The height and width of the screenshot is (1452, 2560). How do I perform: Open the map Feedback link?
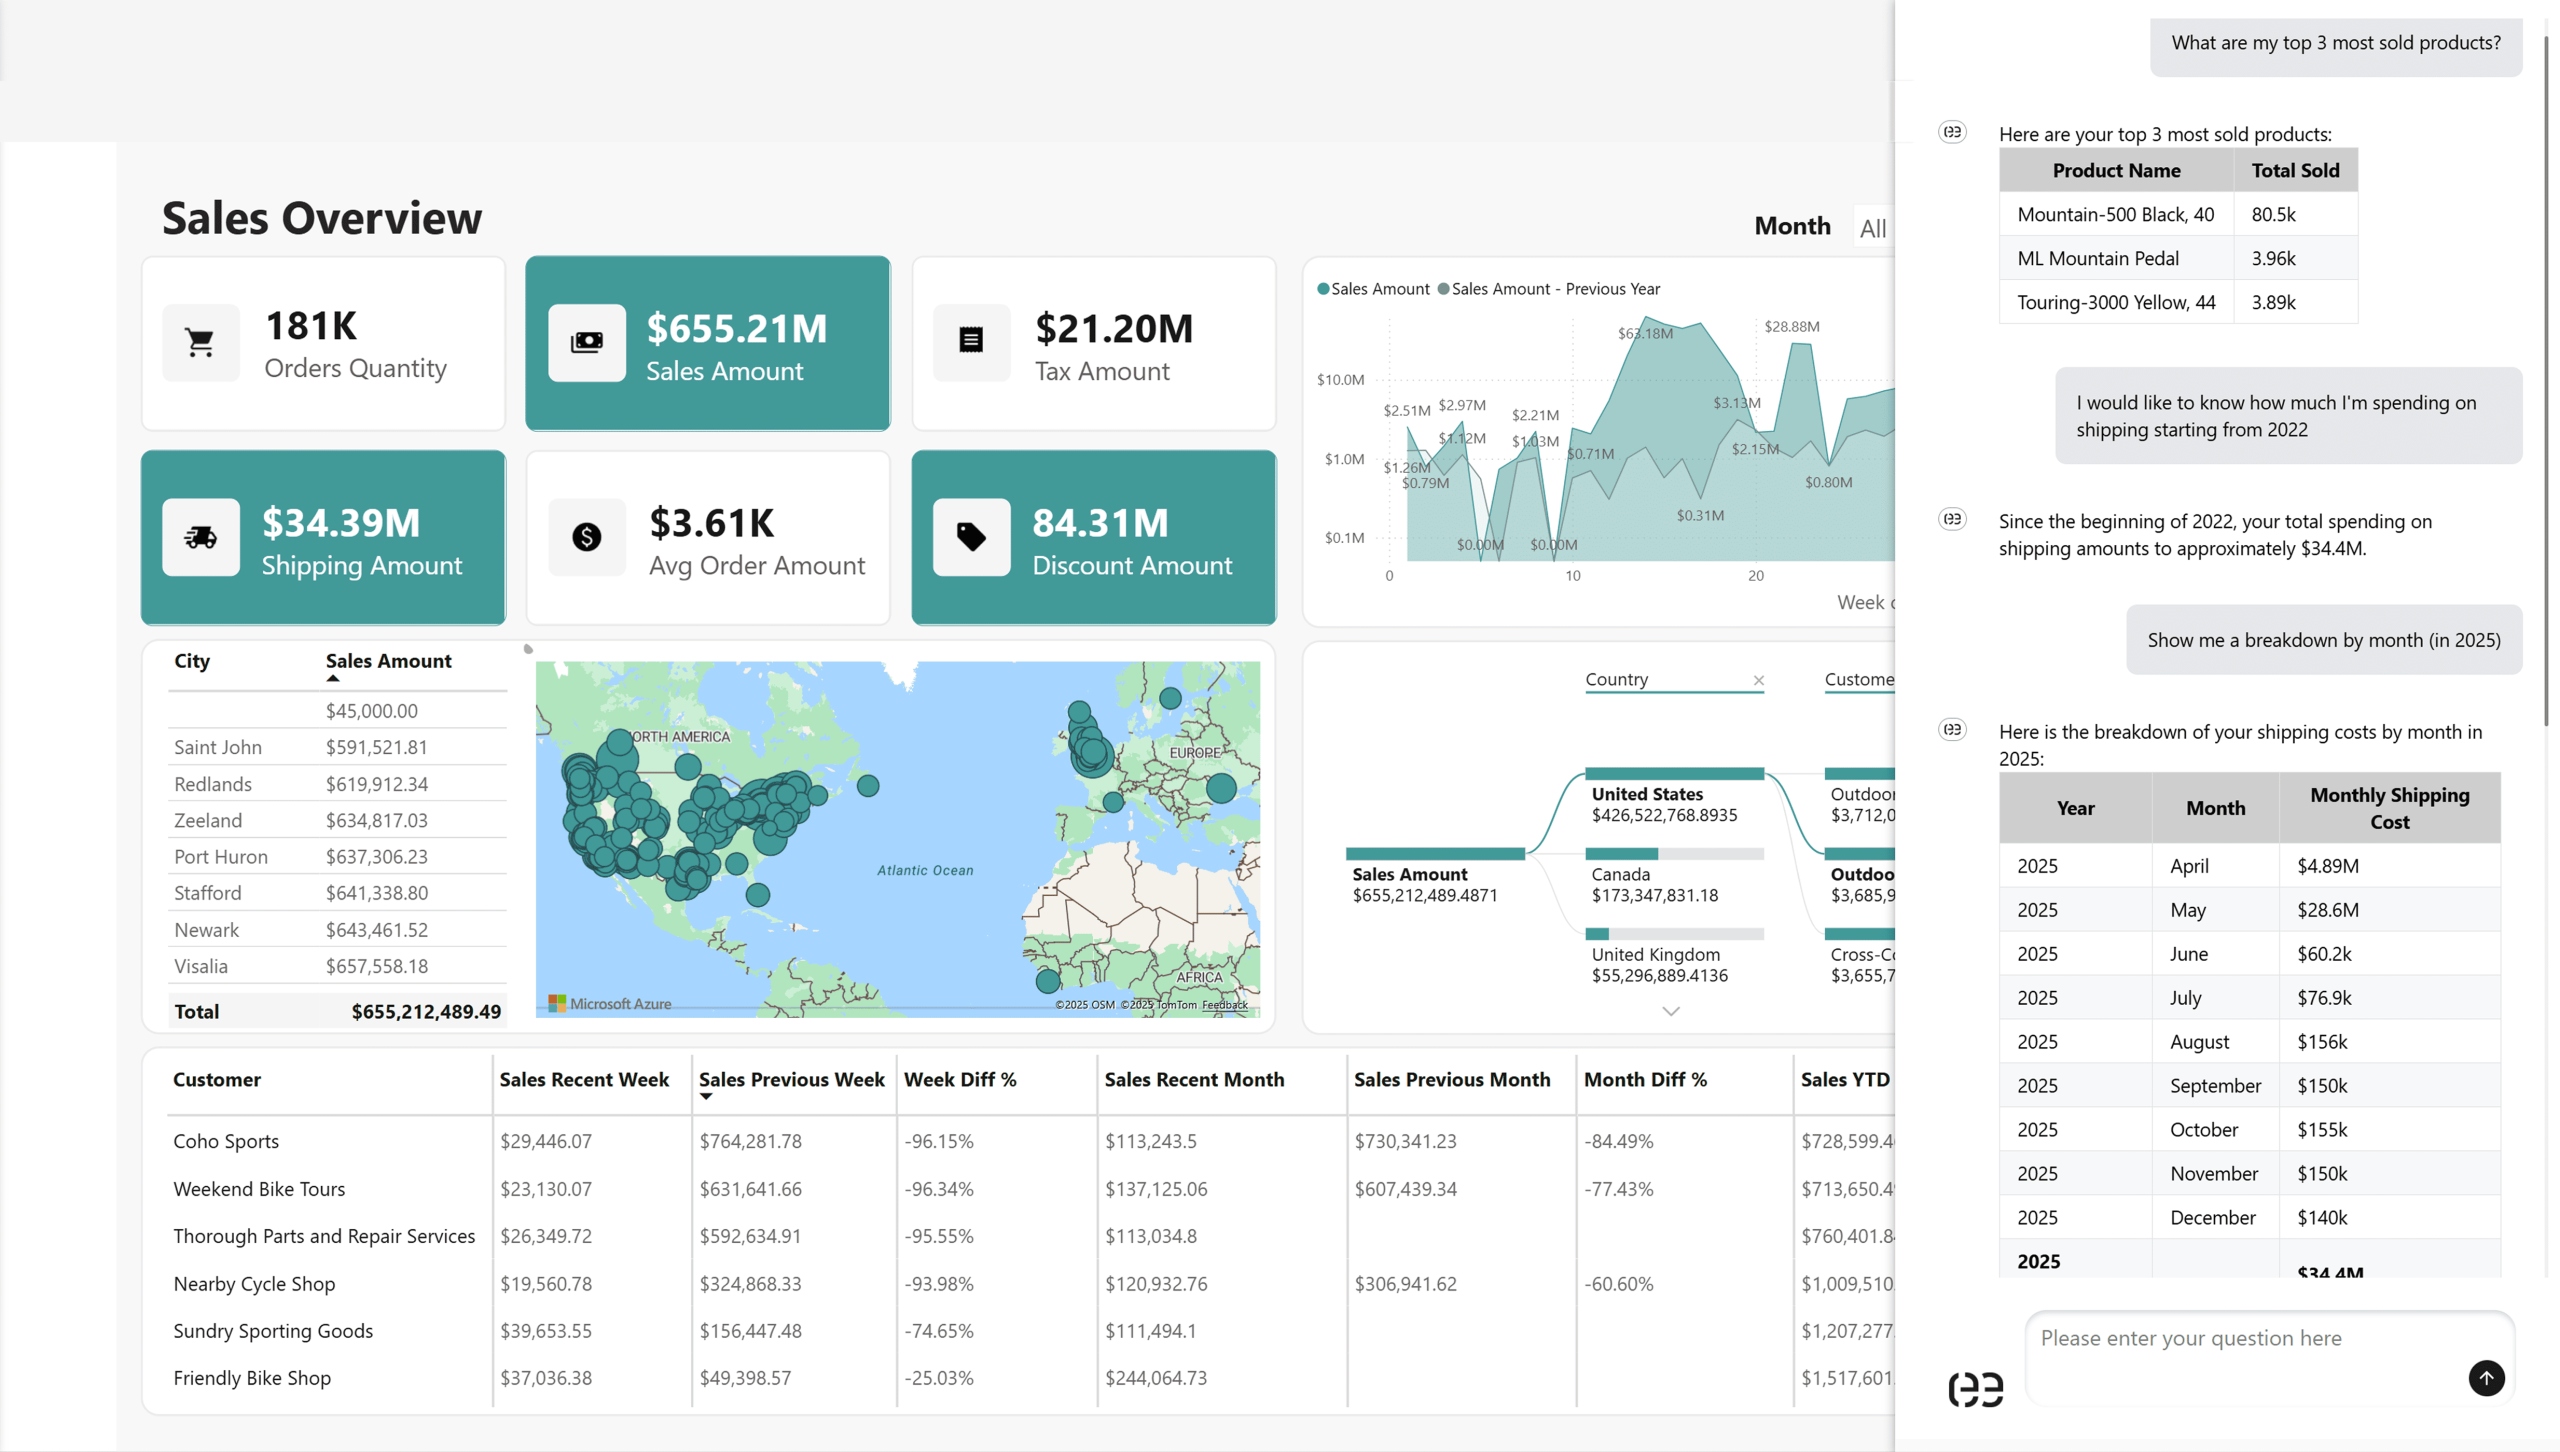tap(1224, 1005)
